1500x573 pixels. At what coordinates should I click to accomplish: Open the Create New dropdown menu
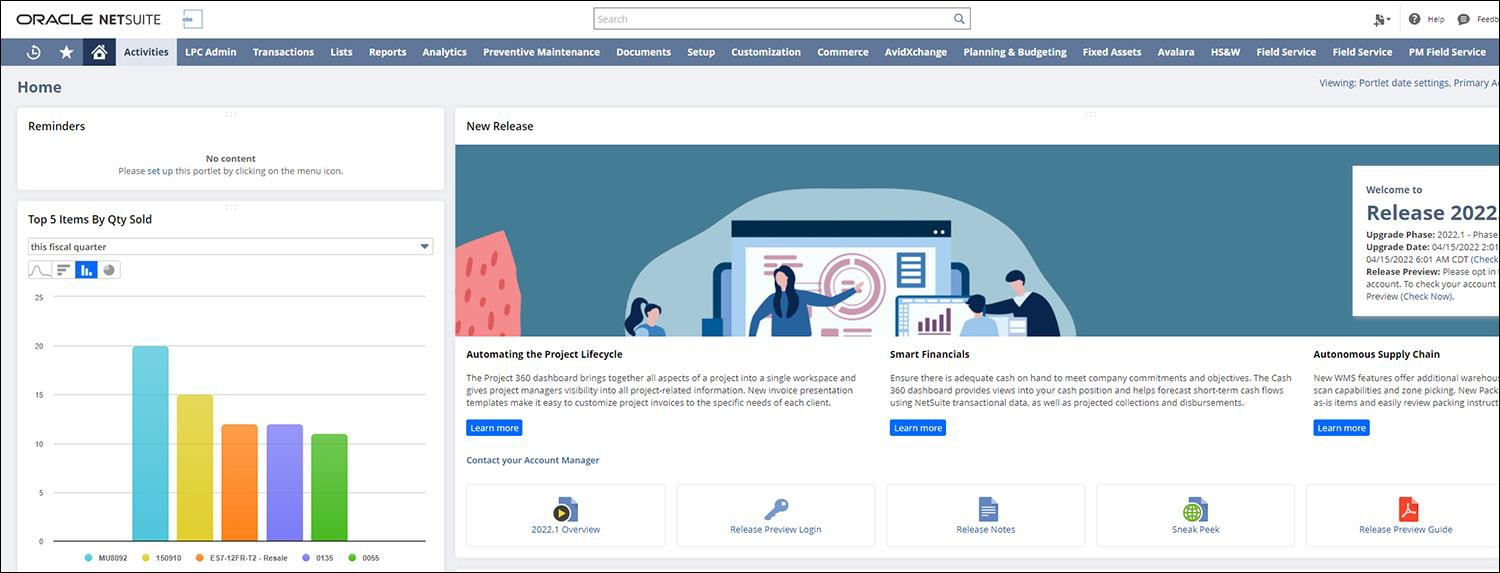(x=1383, y=19)
